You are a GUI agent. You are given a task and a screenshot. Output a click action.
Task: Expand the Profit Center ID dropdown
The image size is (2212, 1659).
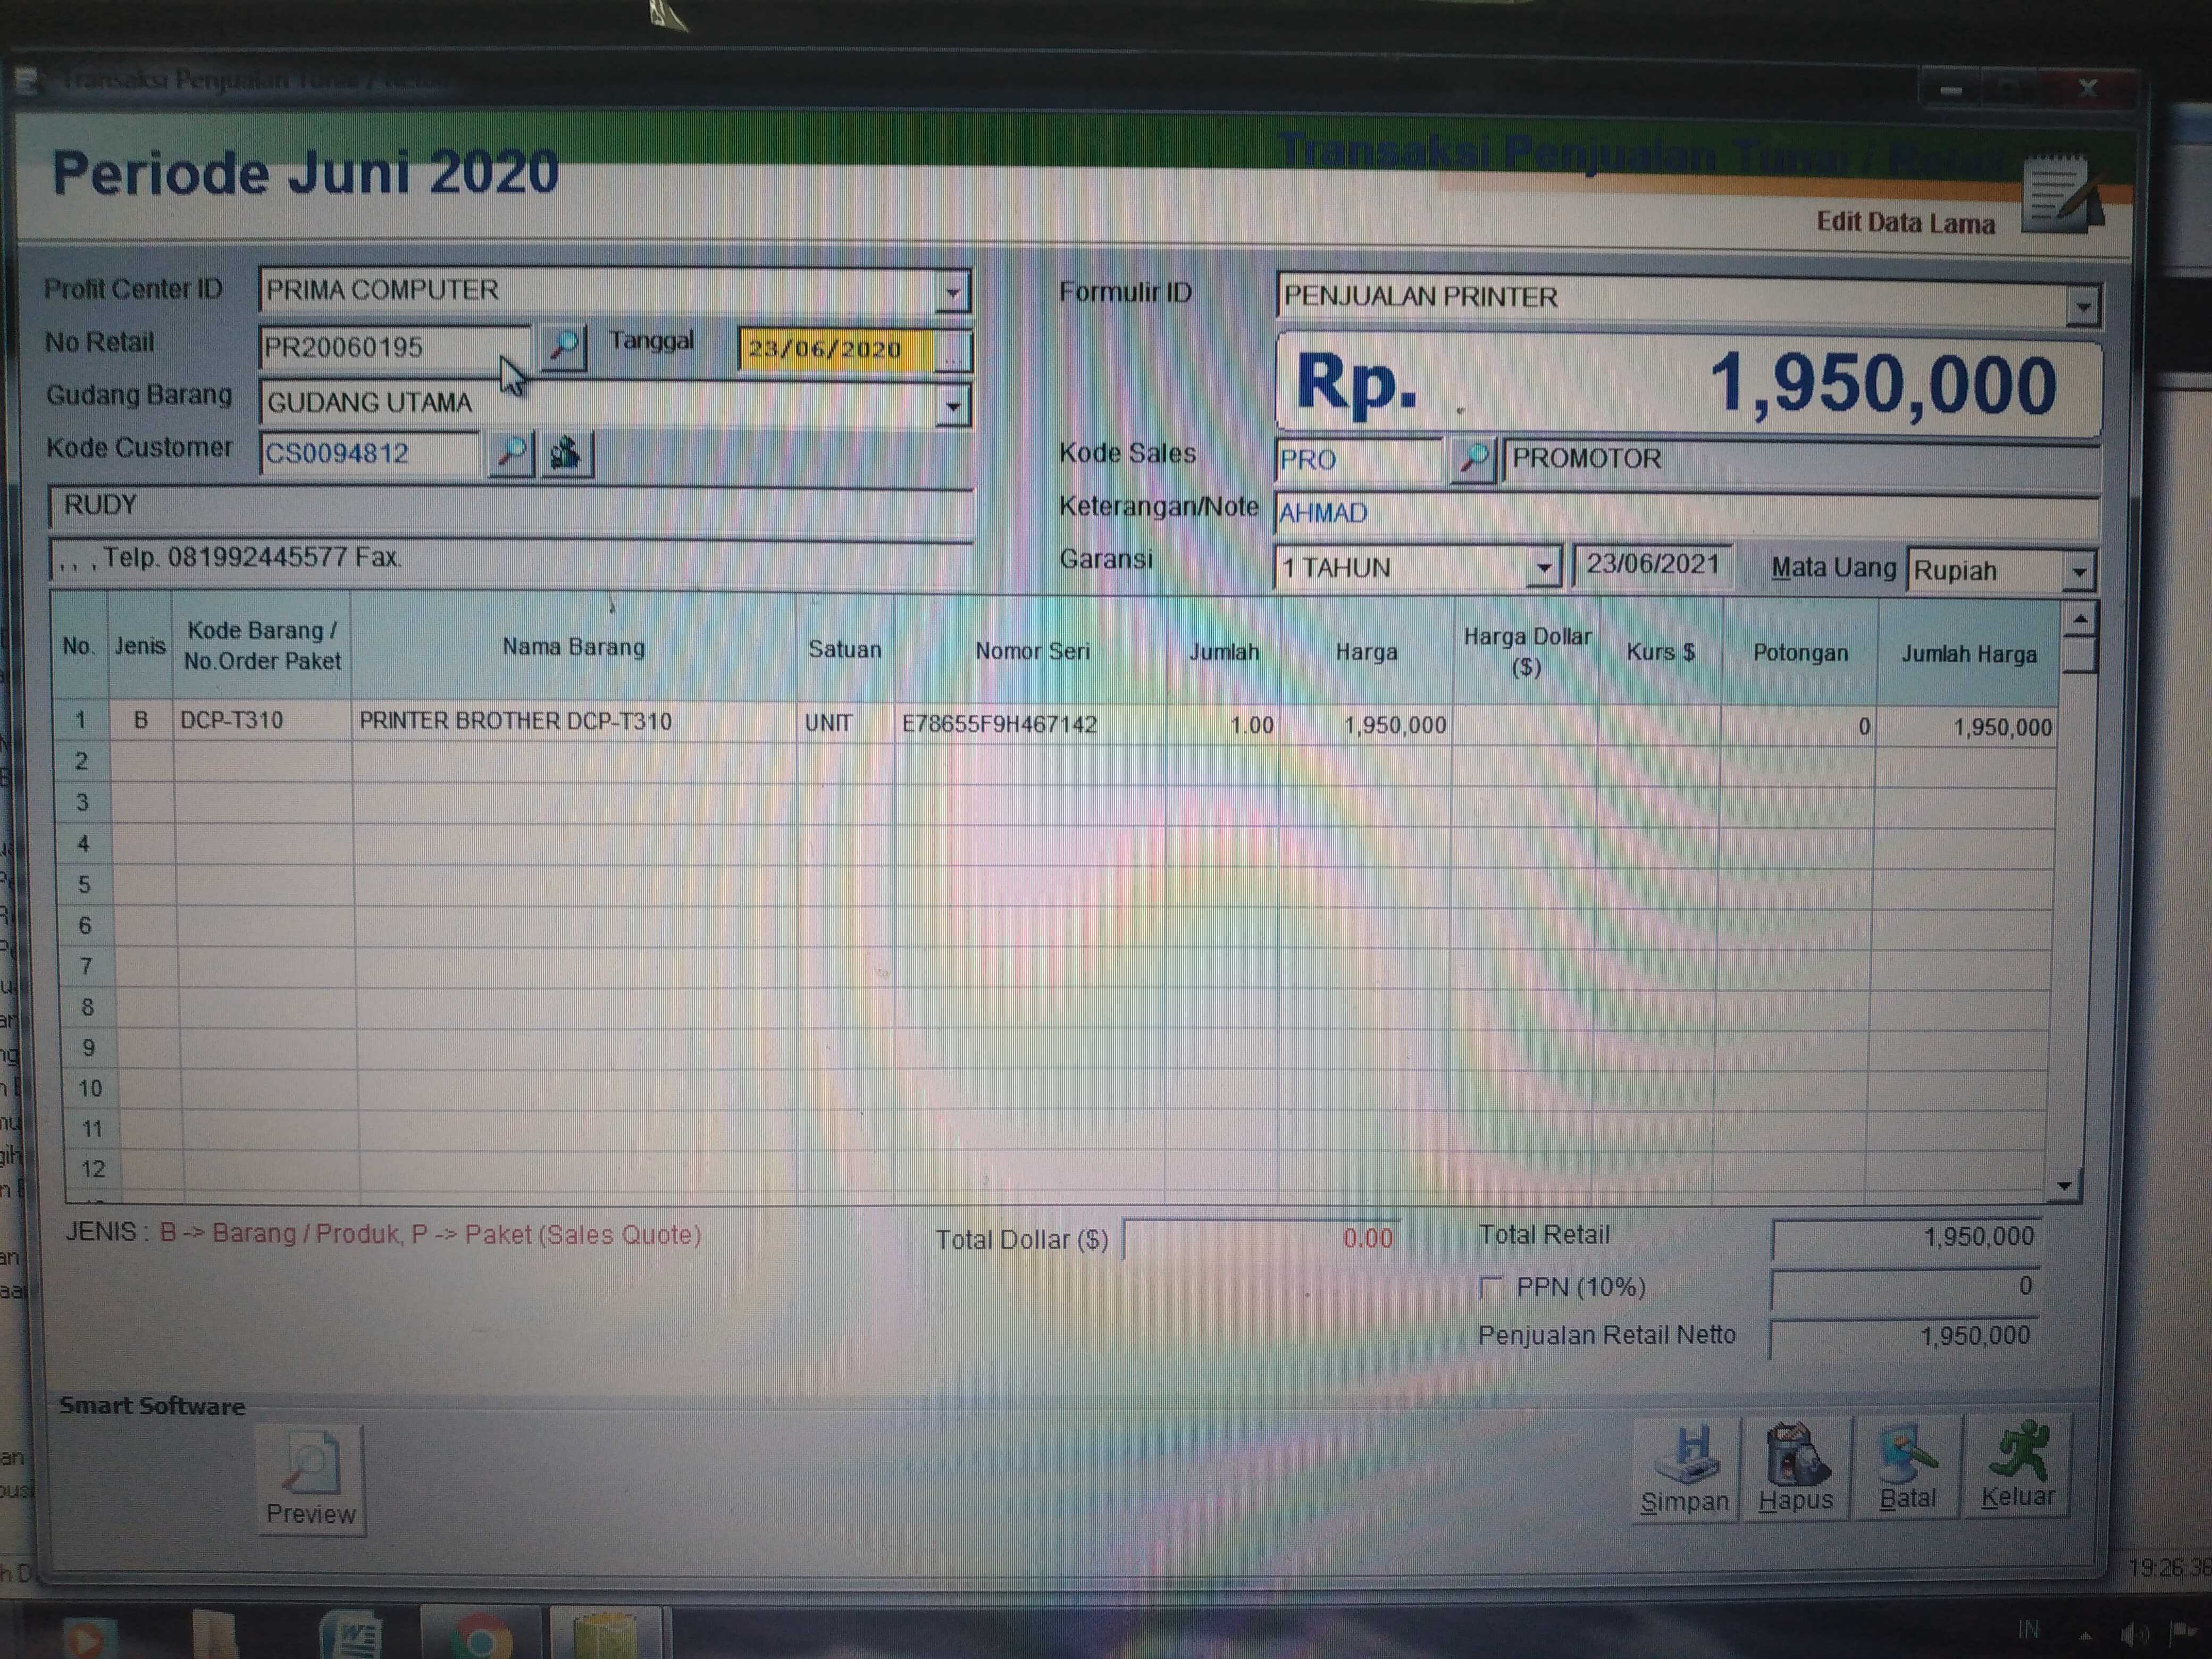click(x=953, y=292)
